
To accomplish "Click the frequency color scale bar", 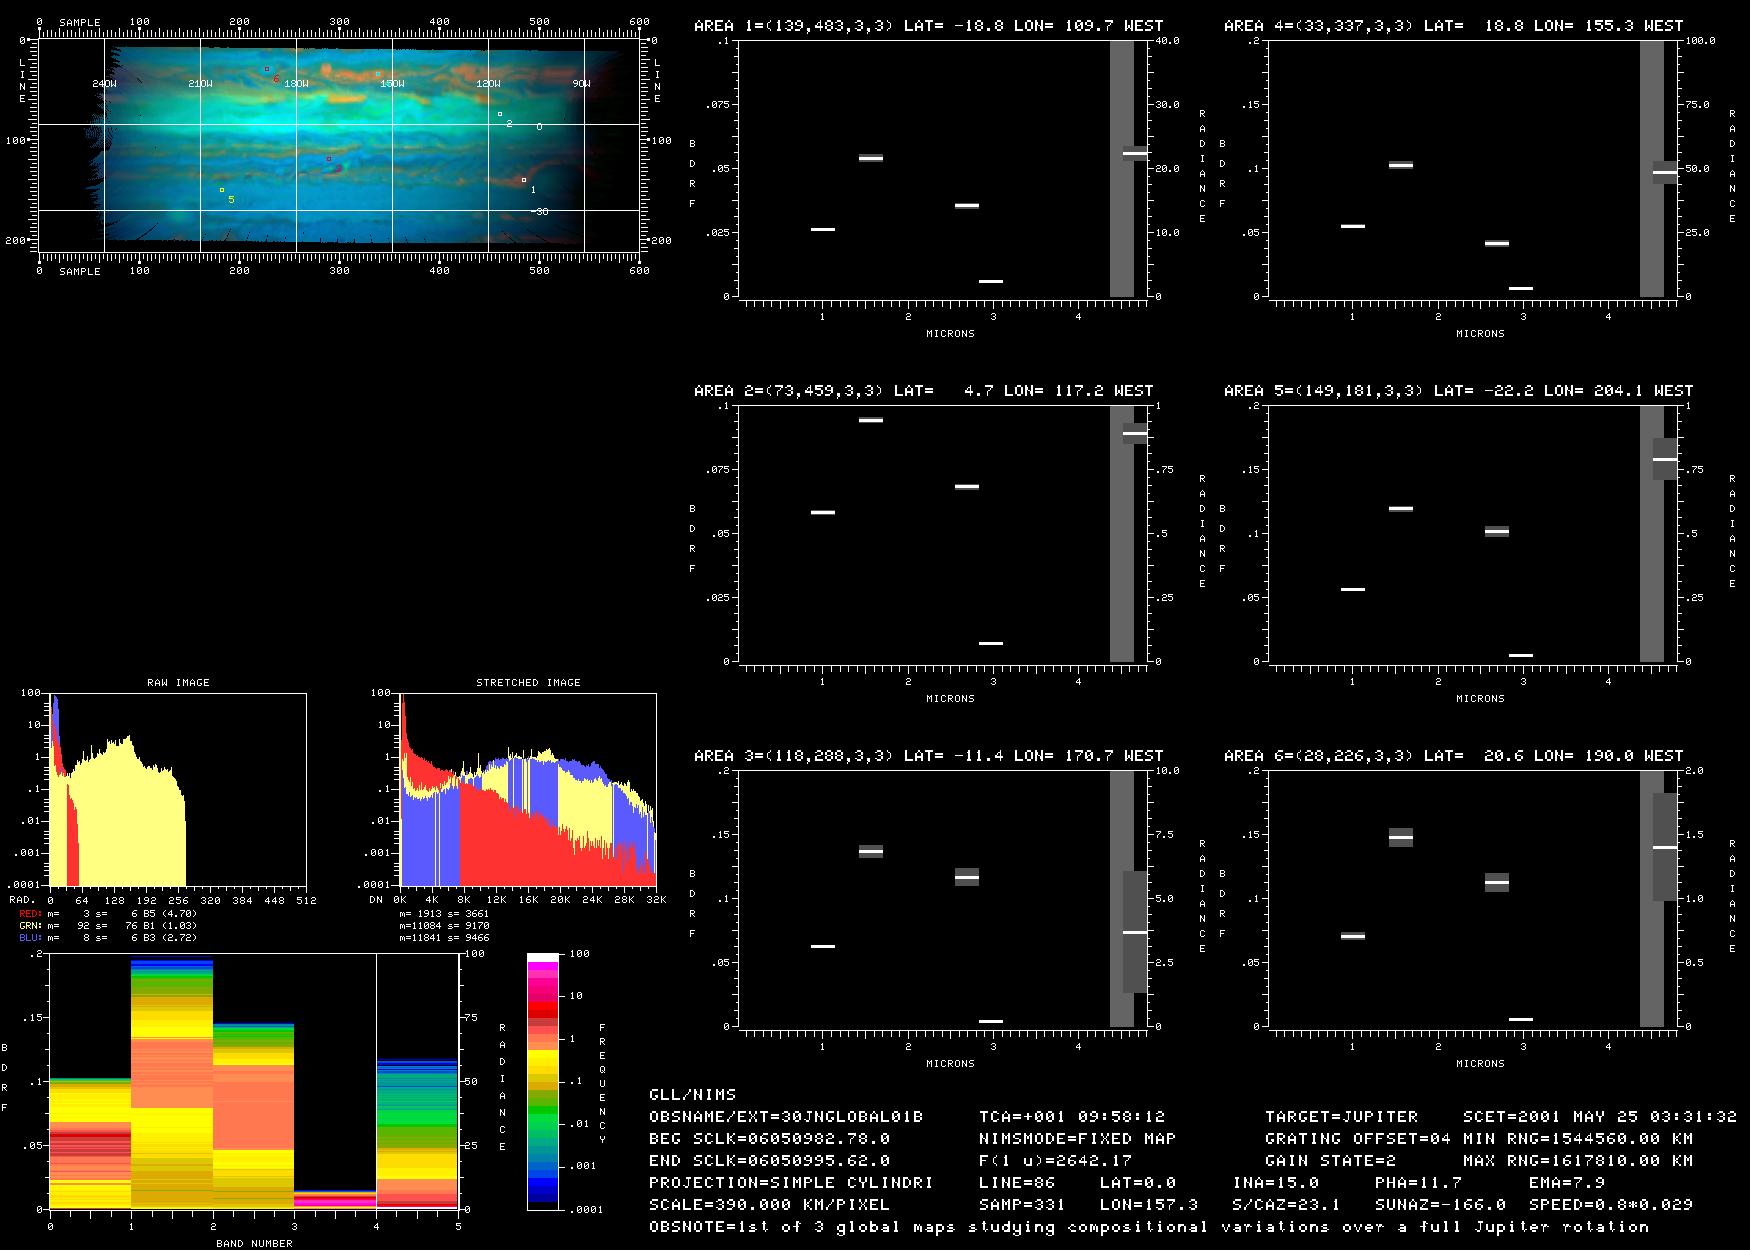I will pos(543,1081).
